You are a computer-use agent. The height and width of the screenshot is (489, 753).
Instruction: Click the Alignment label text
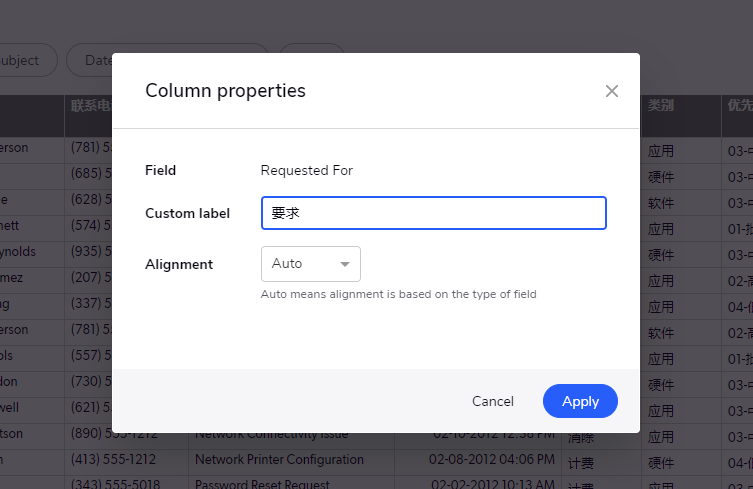tap(179, 264)
